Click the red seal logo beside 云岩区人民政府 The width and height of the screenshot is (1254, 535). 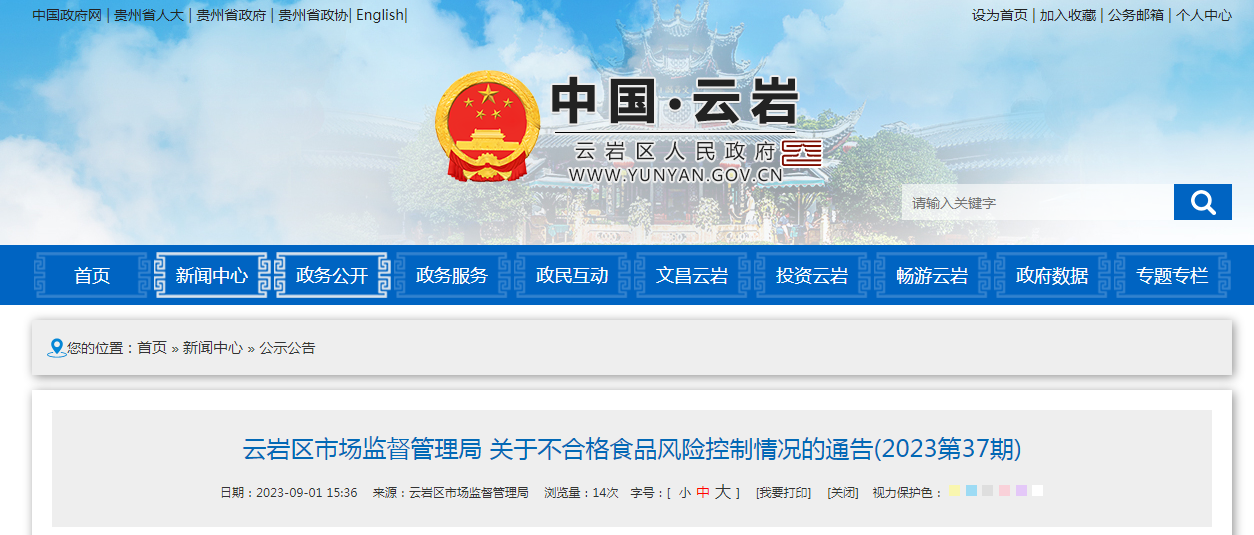pyautogui.click(x=802, y=153)
